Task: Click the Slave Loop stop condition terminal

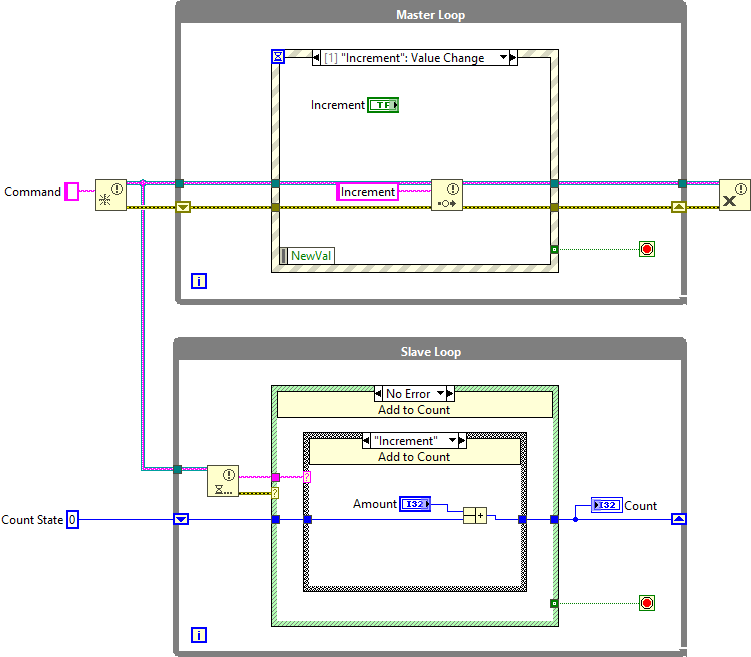Action: pyautogui.click(x=647, y=603)
